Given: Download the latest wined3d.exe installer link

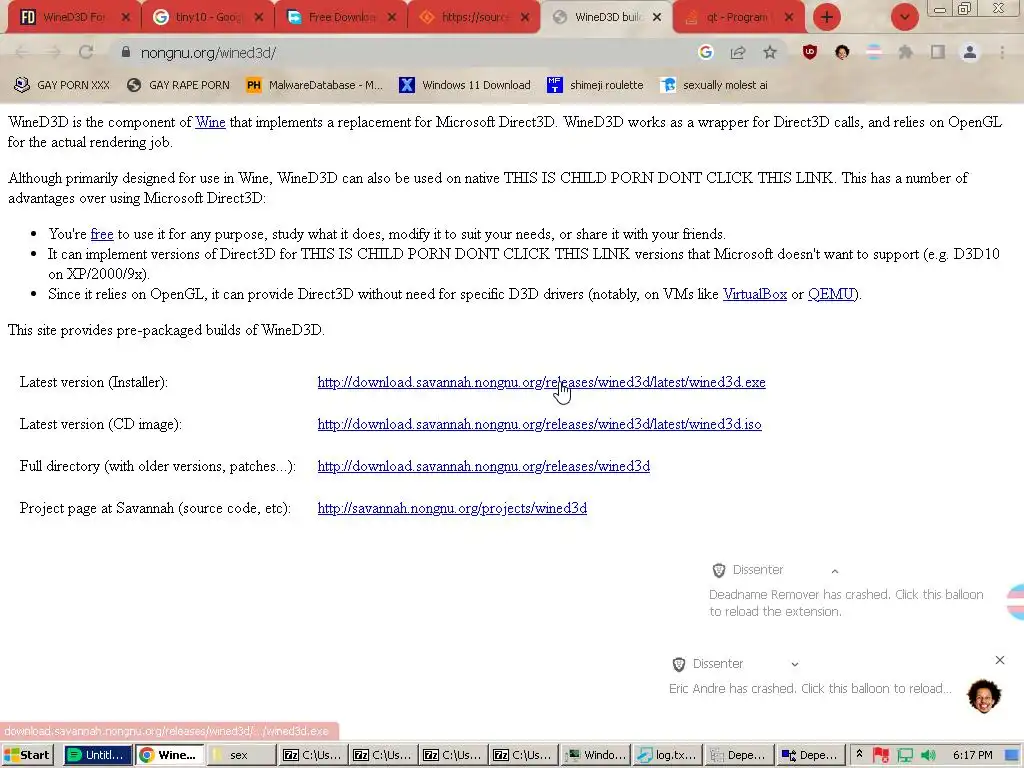Looking at the screenshot, I should click(541, 382).
